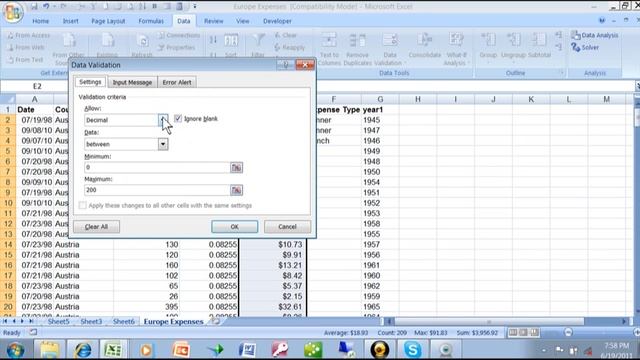Open the What-If Analysis icon
This screenshot has height=360, width=640.
(456, 40)
